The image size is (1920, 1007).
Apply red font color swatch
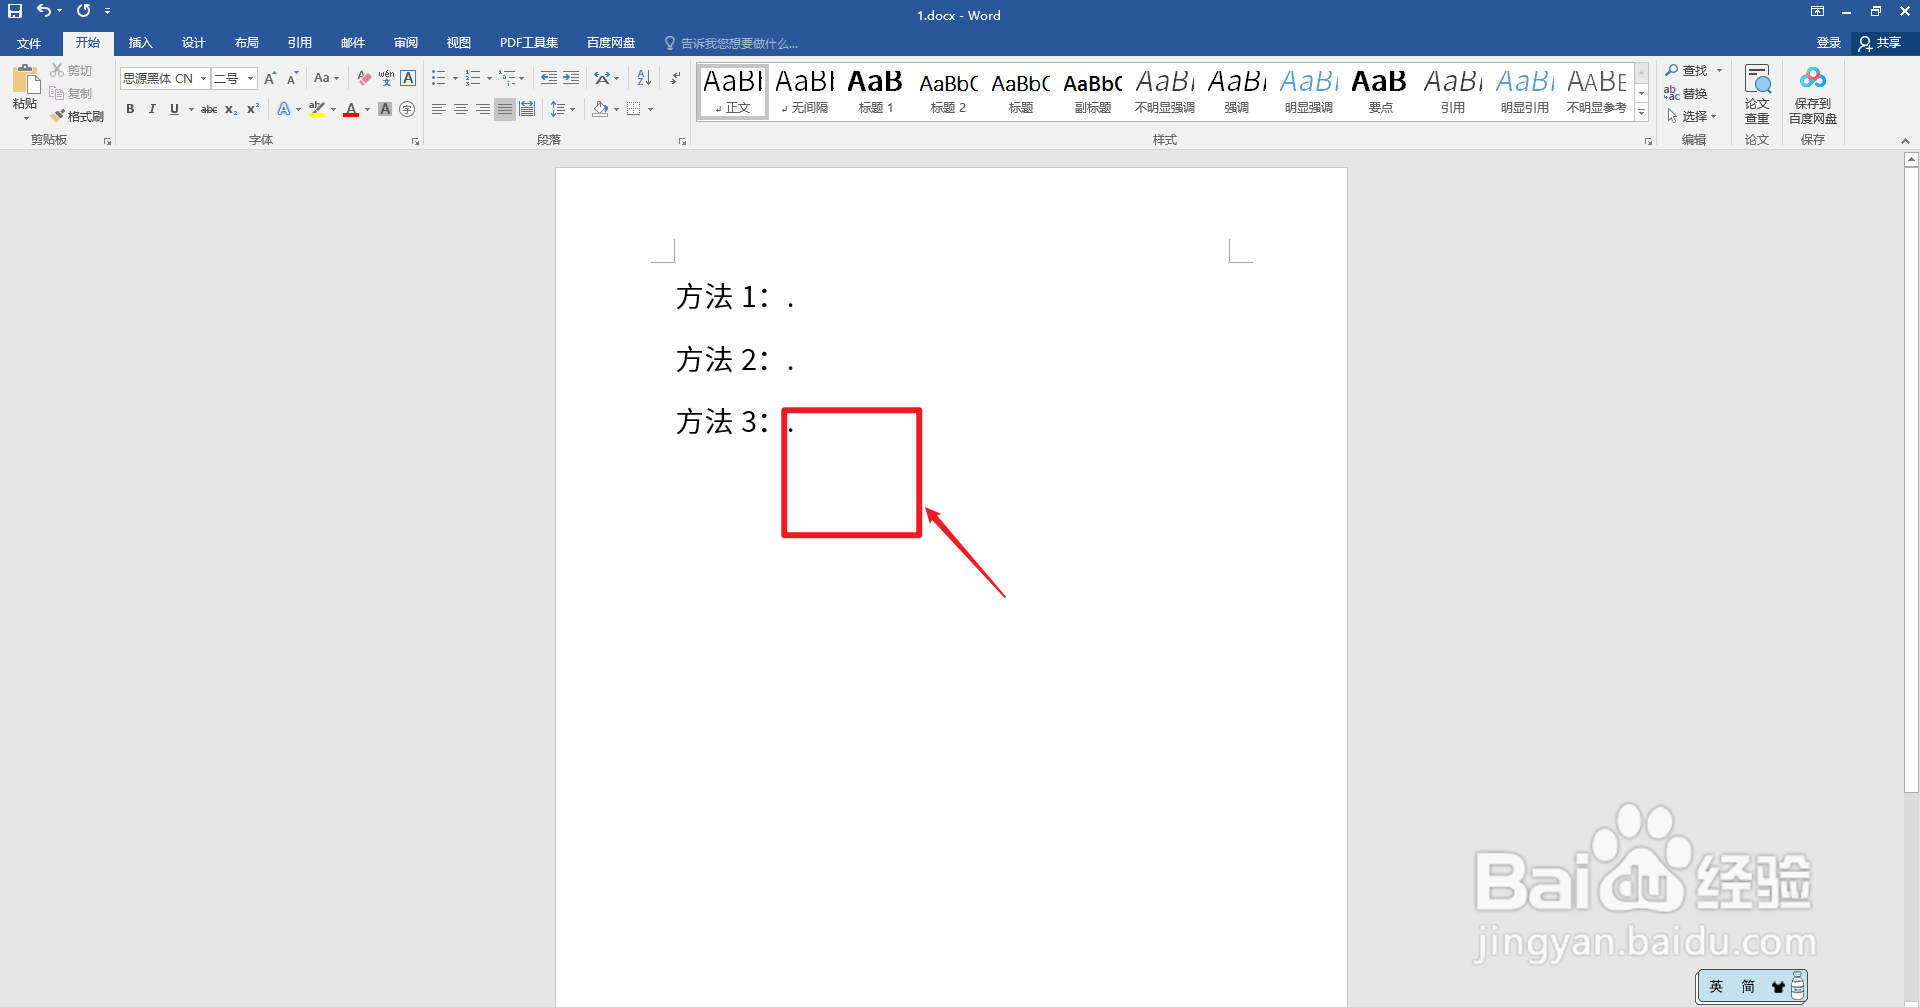pyautogui.click(x=351, y=109)
